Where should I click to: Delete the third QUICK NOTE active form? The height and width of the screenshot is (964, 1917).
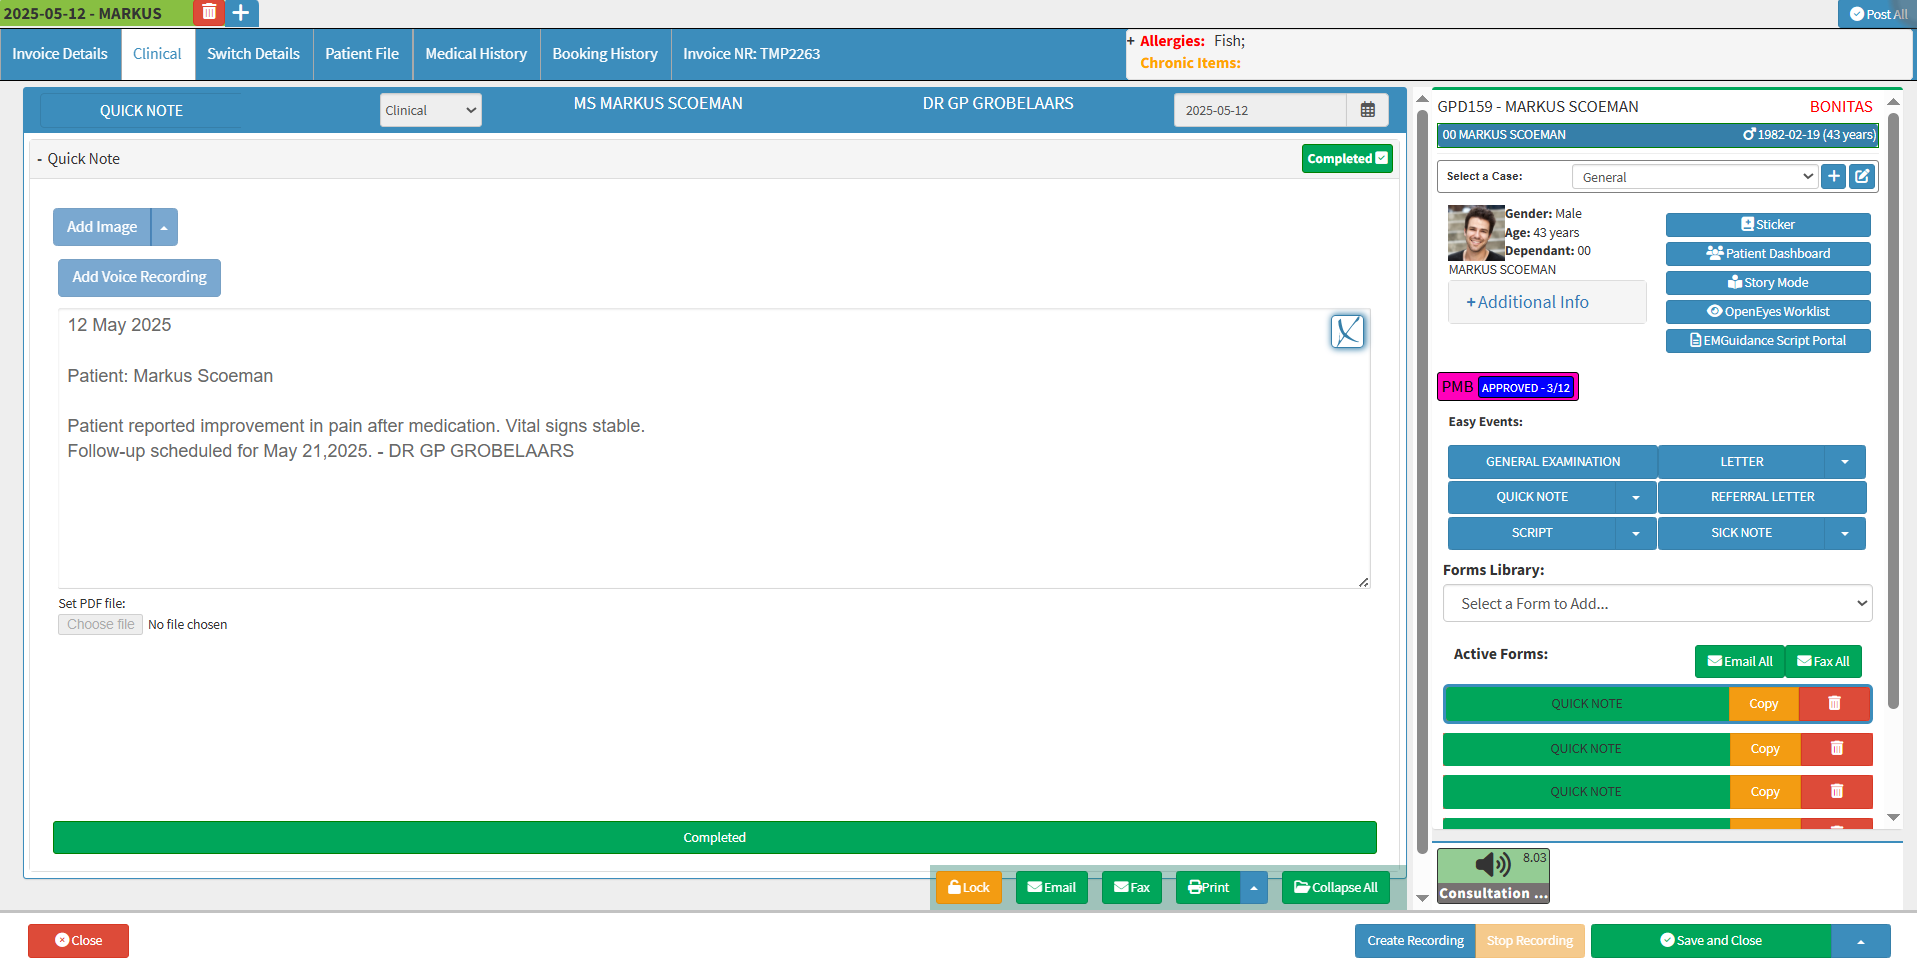1836,791
